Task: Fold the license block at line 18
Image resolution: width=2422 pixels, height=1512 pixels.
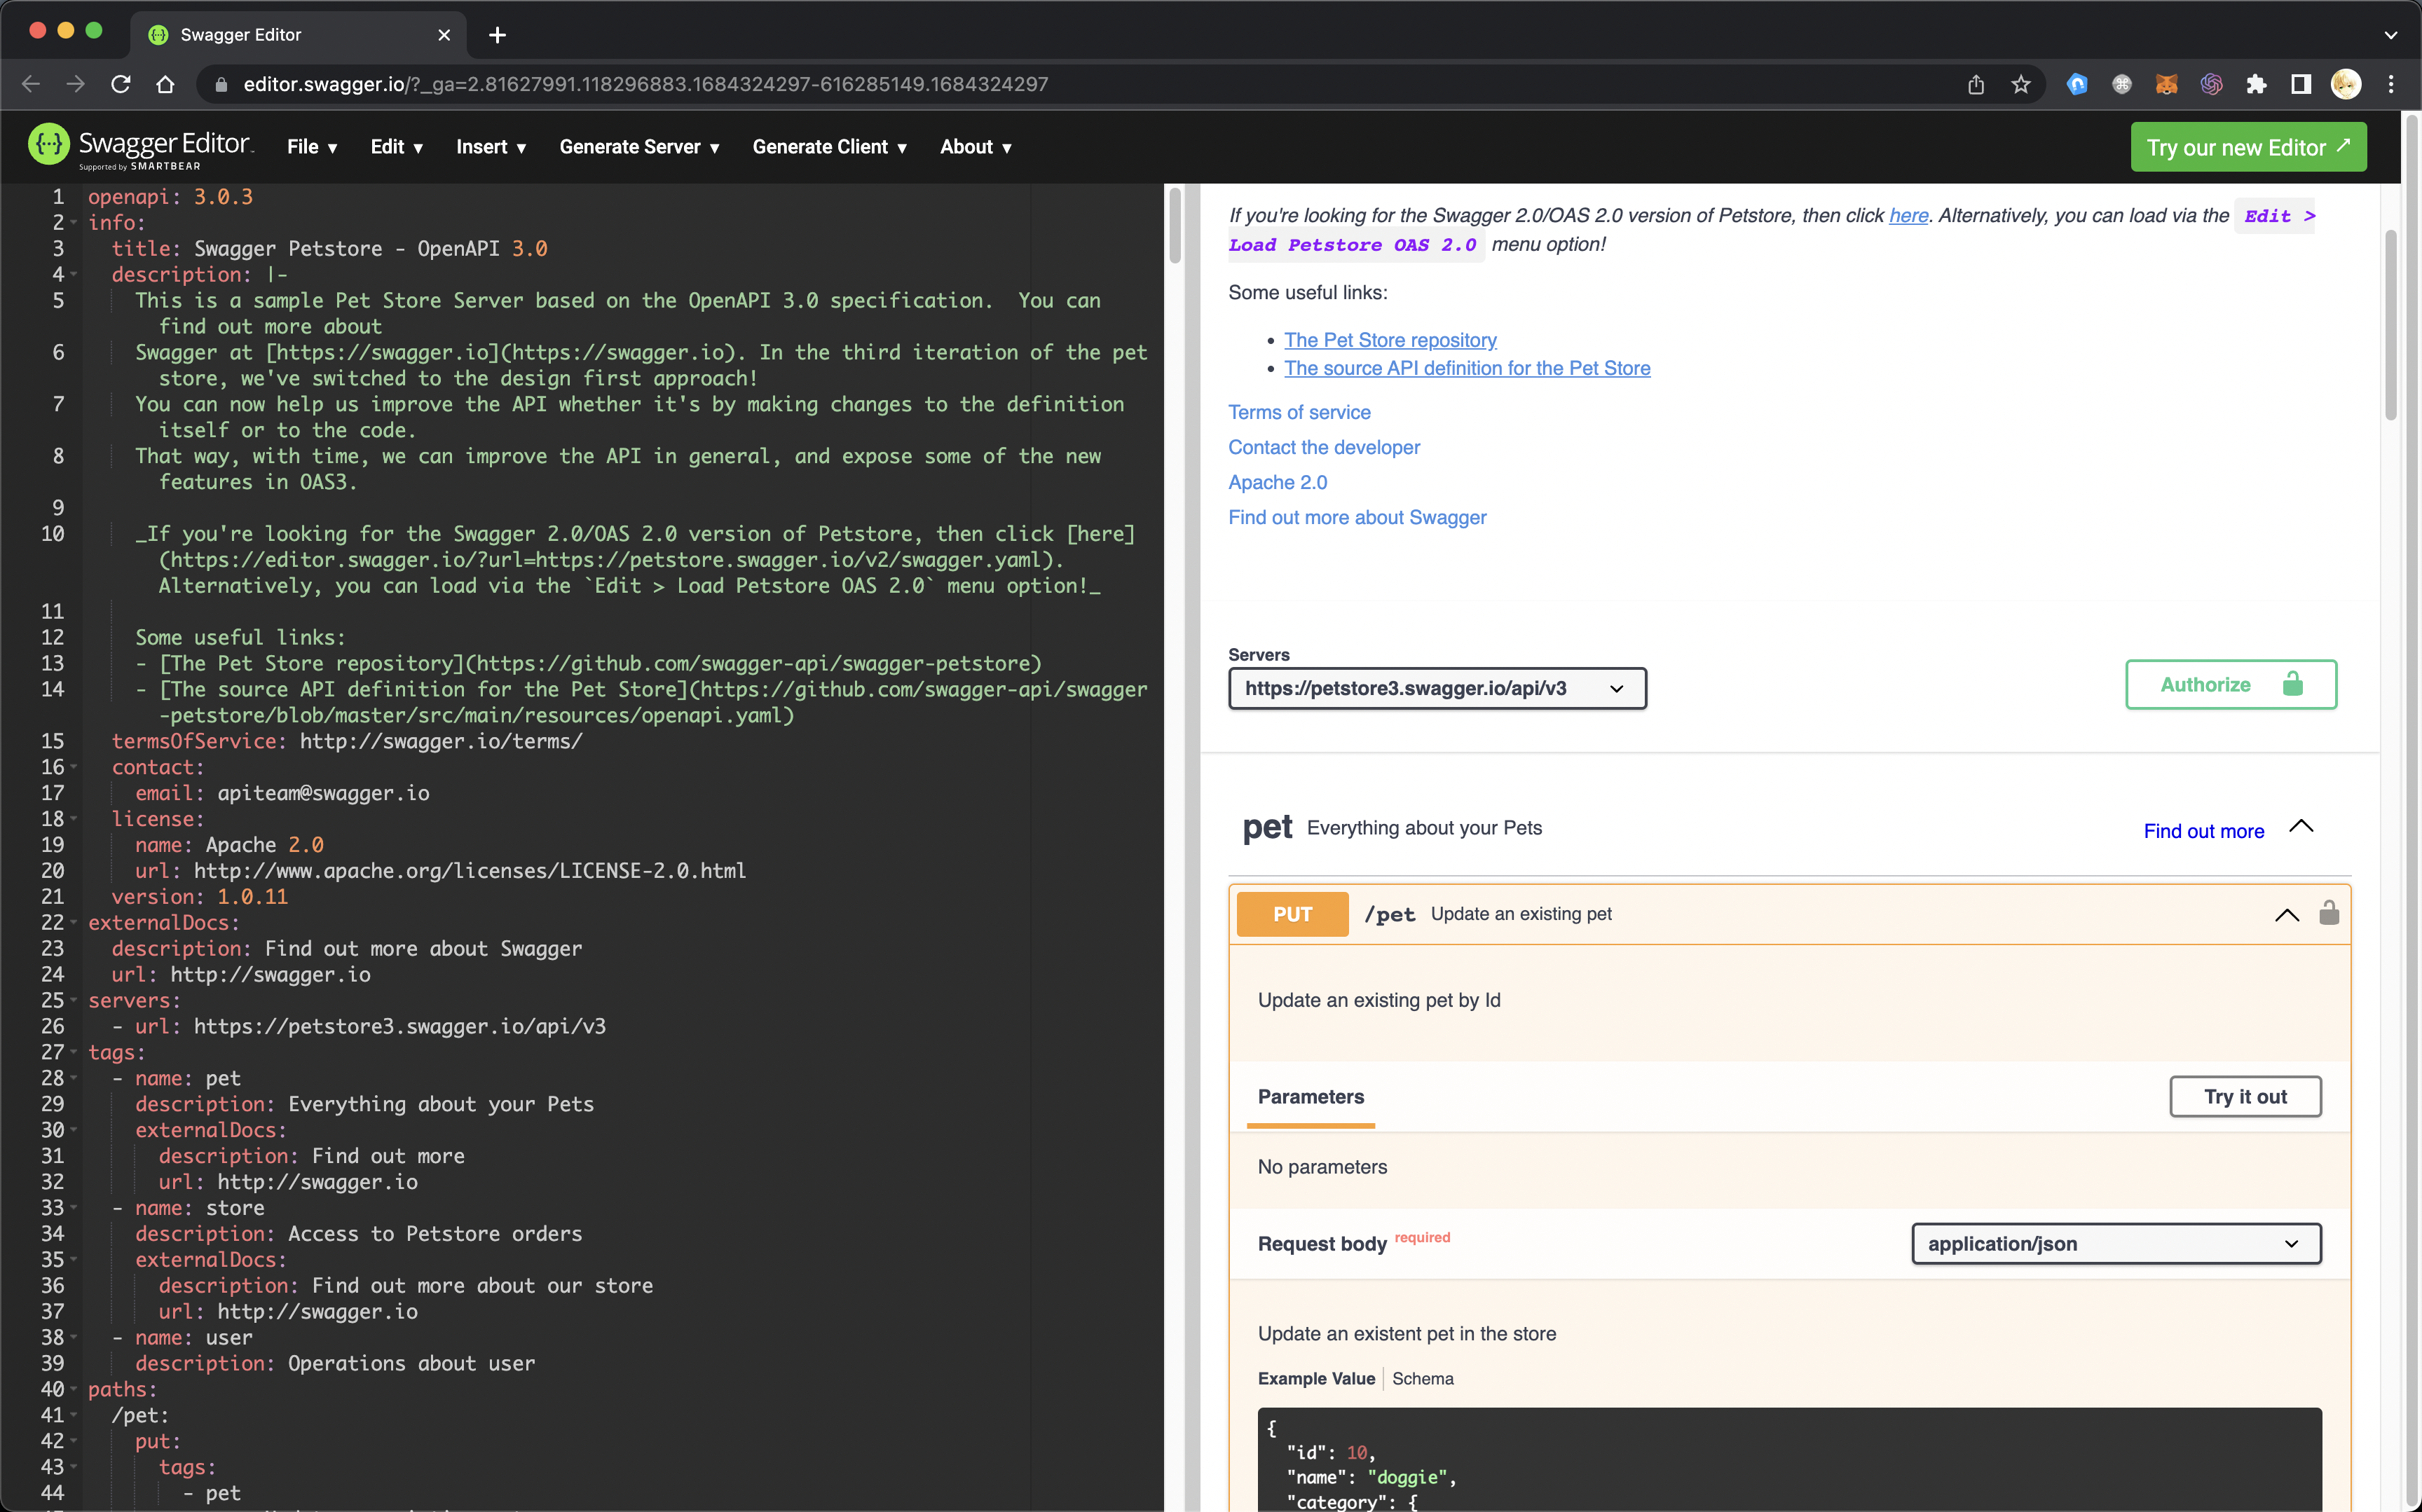Action: pos(74,819)
